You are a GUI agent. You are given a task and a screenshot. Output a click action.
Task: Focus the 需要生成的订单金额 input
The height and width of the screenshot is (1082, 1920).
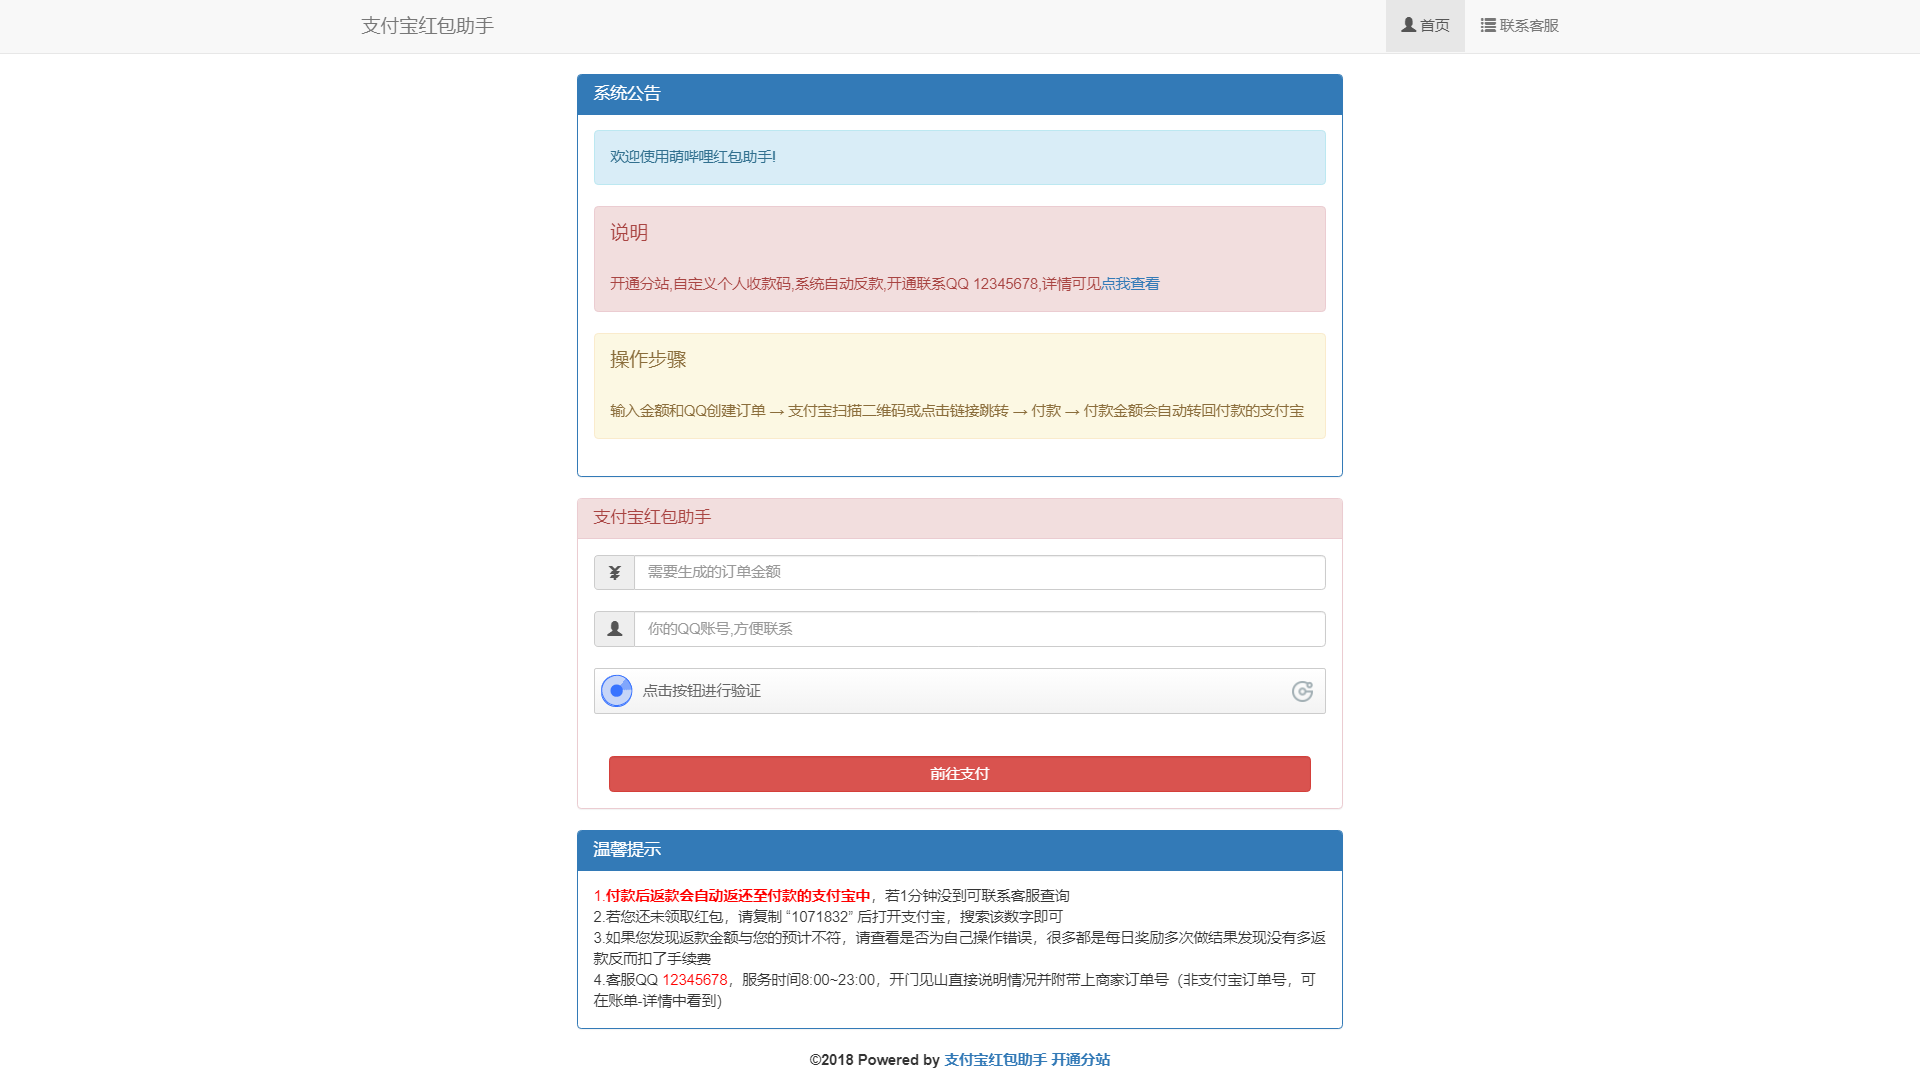coord(979,573)
